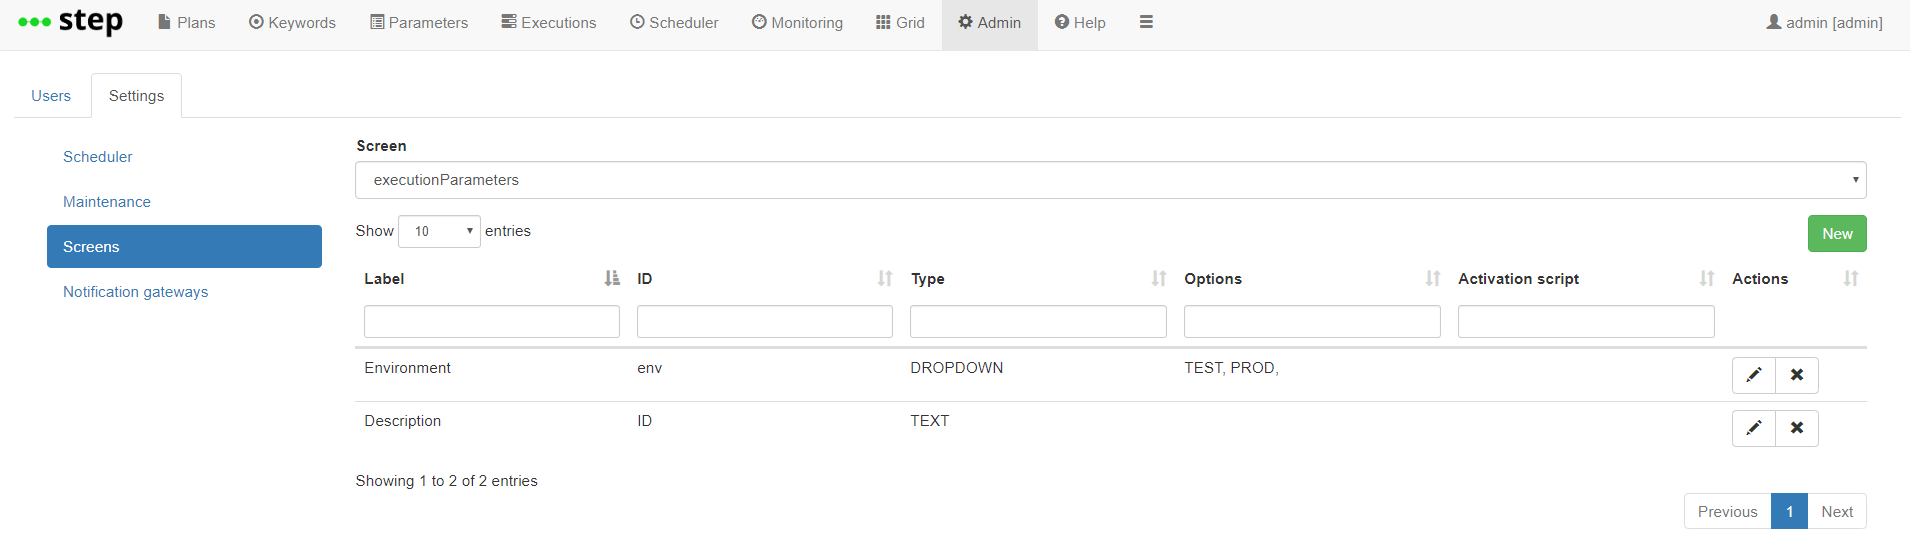This screenshot has height=543, width=1910.
Task: Sort table by Activation script icon
Action: pyautogui.click(x=1707, y=279)
